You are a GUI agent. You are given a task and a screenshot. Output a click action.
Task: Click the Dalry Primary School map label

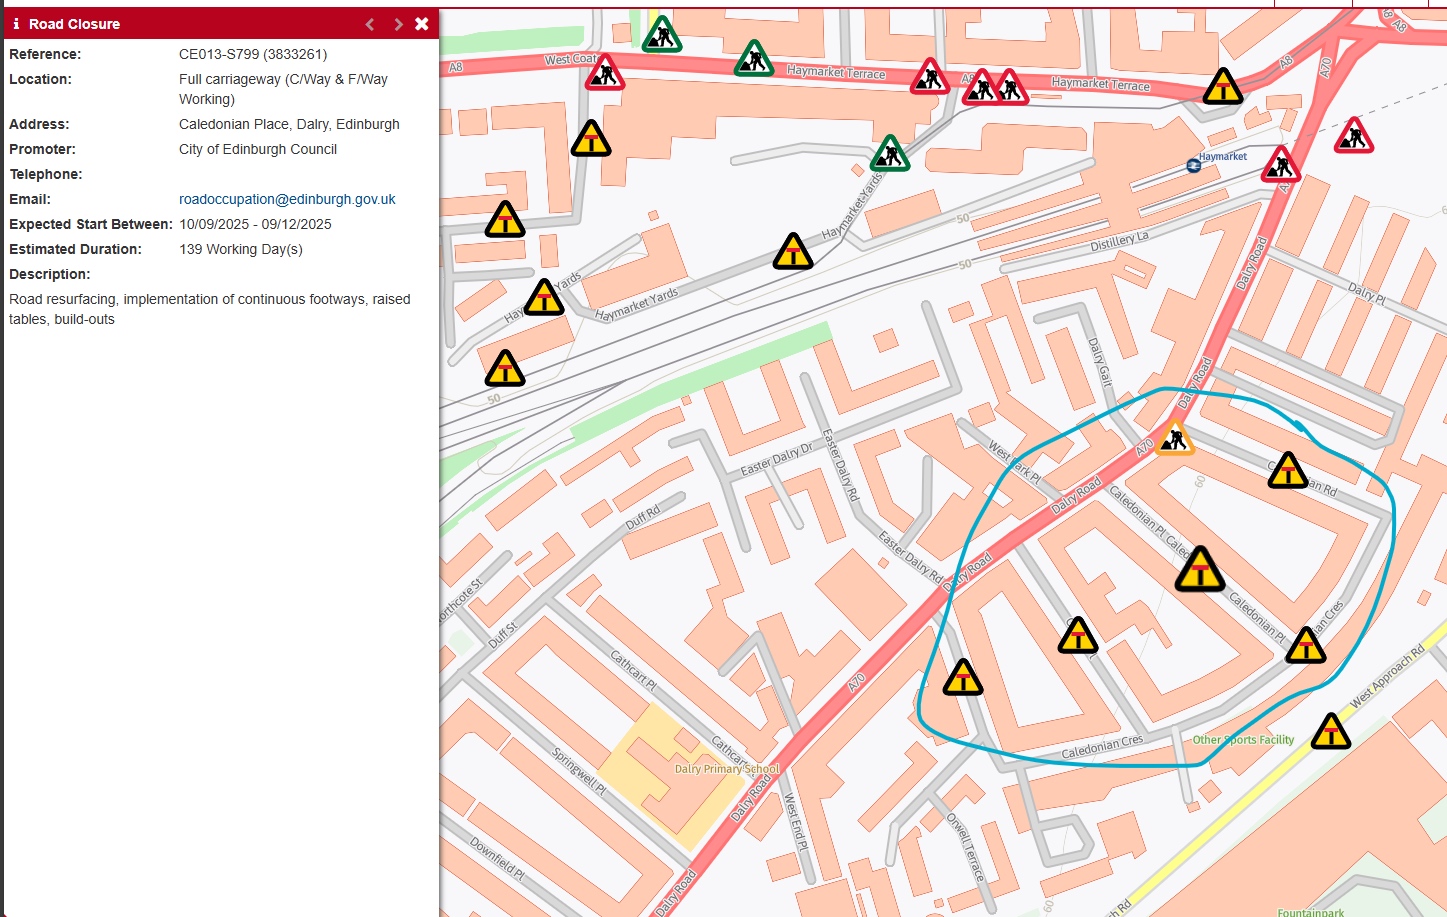(726, 769)
